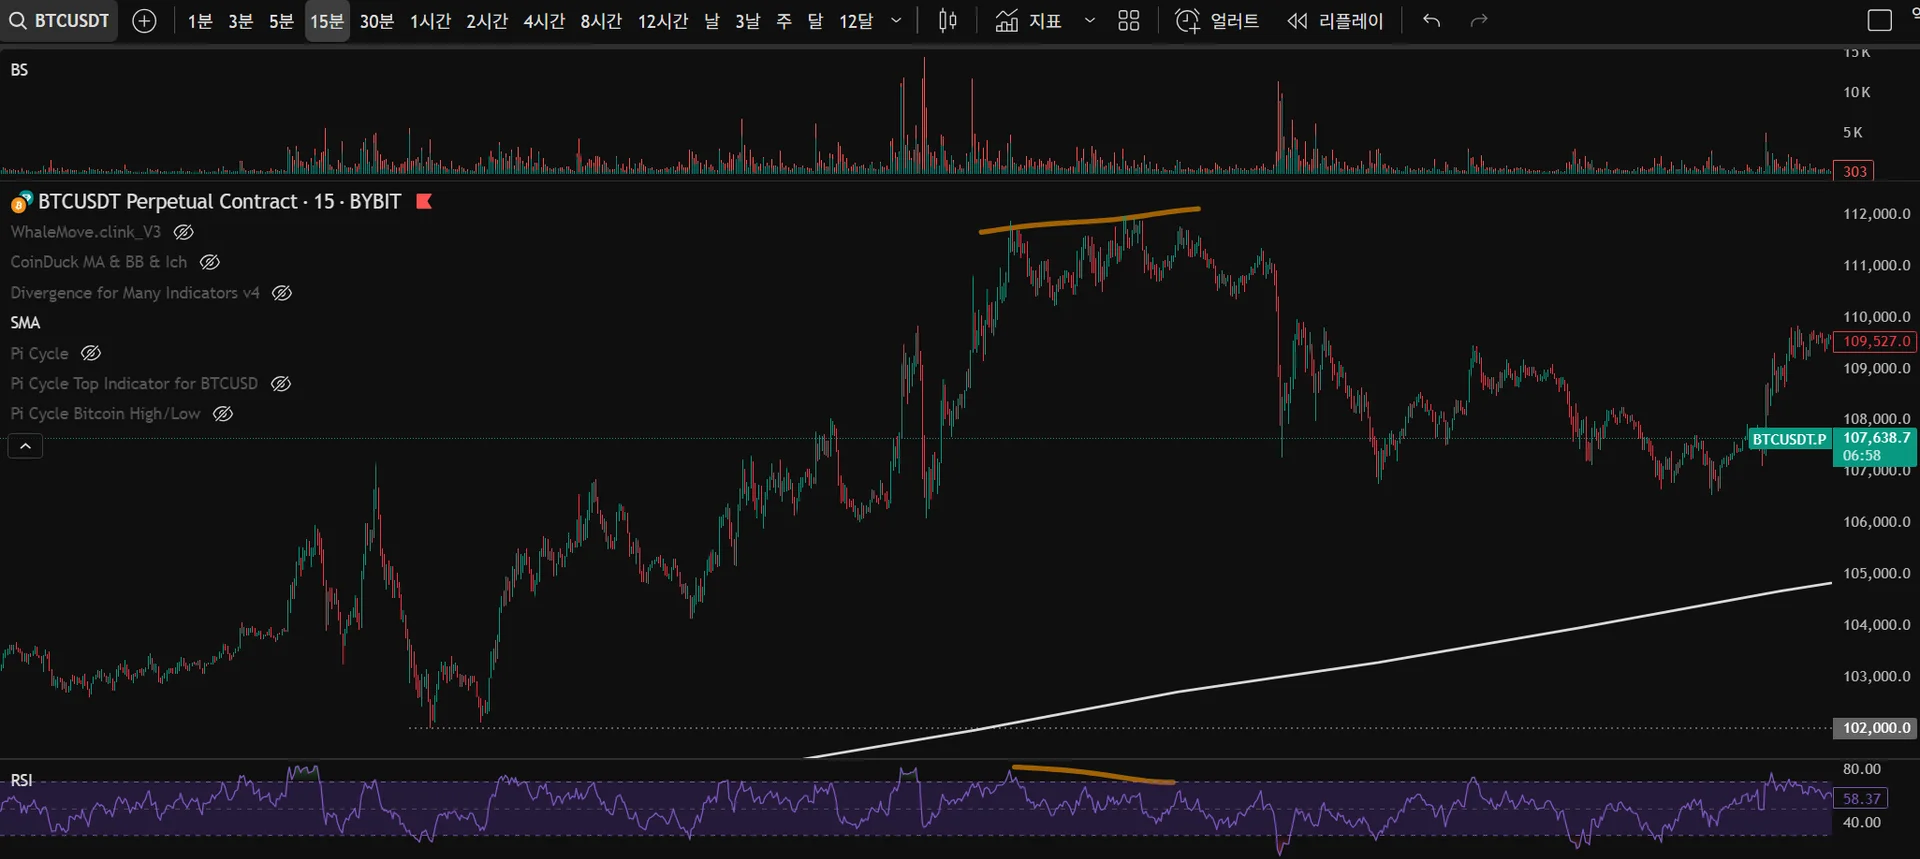The image size is (1920, 859).
Task: Click the undo arrow
Action: pyautogui.click(x=1431, y=21)
